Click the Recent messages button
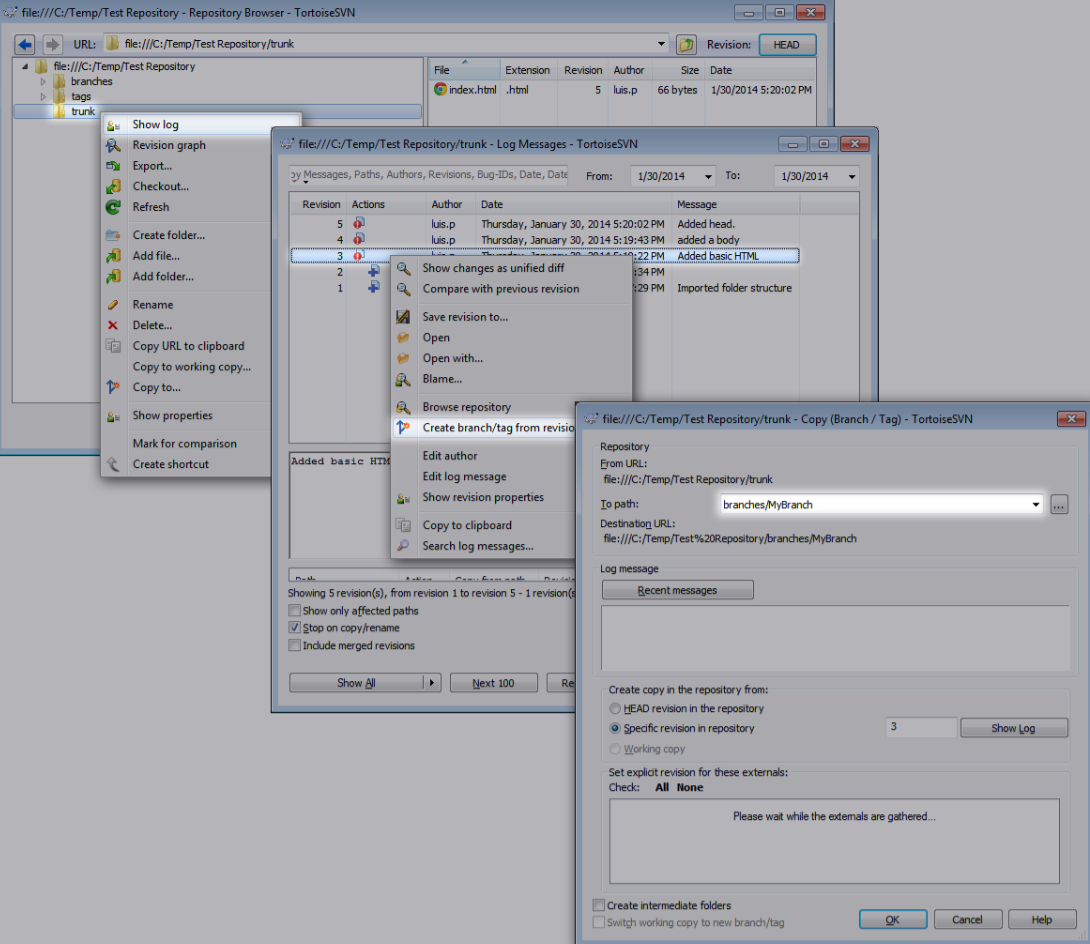Image resolution: width=1090 pixels, height=944 pixels. pyautogui.click(x=678, y=590)
